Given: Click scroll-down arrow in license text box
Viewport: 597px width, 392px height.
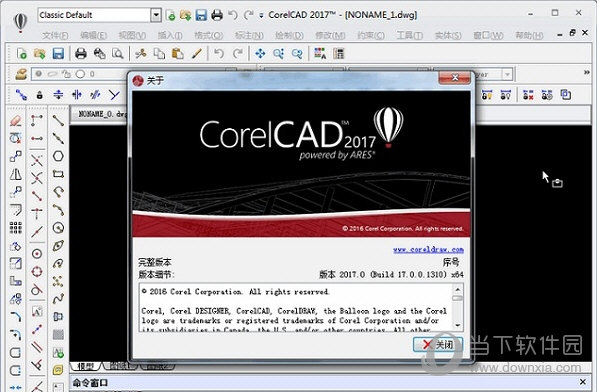Looking at the screenshot, I should tap(458, 325).
